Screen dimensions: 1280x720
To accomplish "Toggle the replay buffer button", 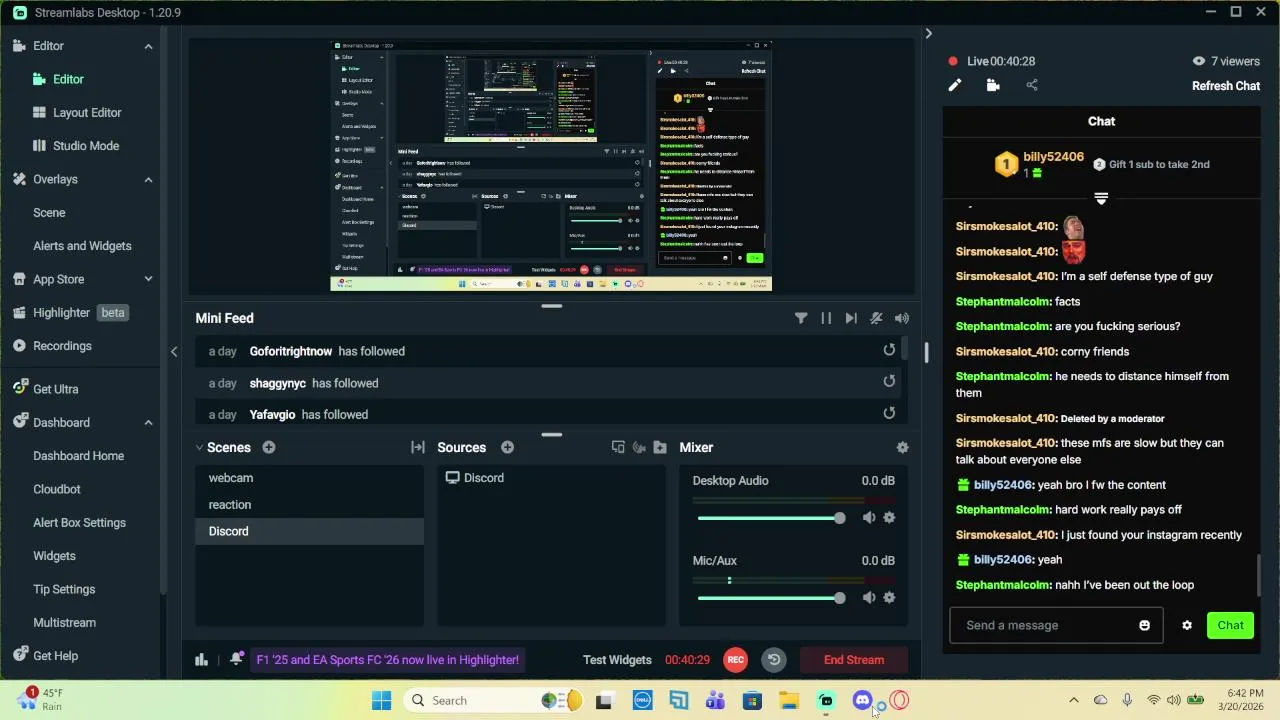I will point(774,660).
